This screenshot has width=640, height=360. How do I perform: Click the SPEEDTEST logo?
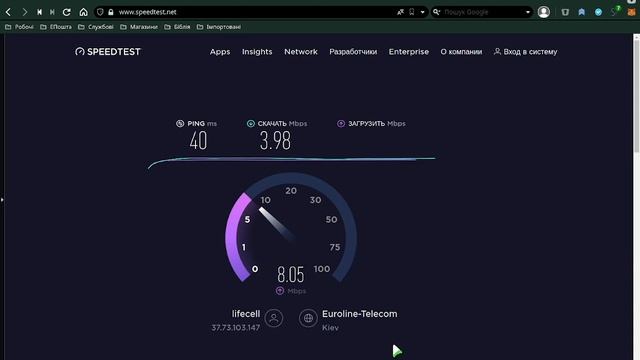point(108,51)
